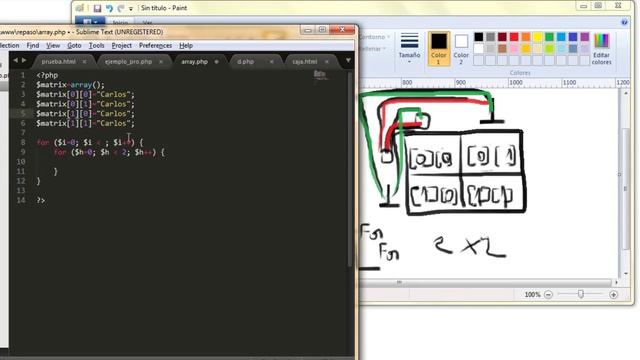
Task: Open the Preferences menu in Sublime Text
Action: pos(156,46)
